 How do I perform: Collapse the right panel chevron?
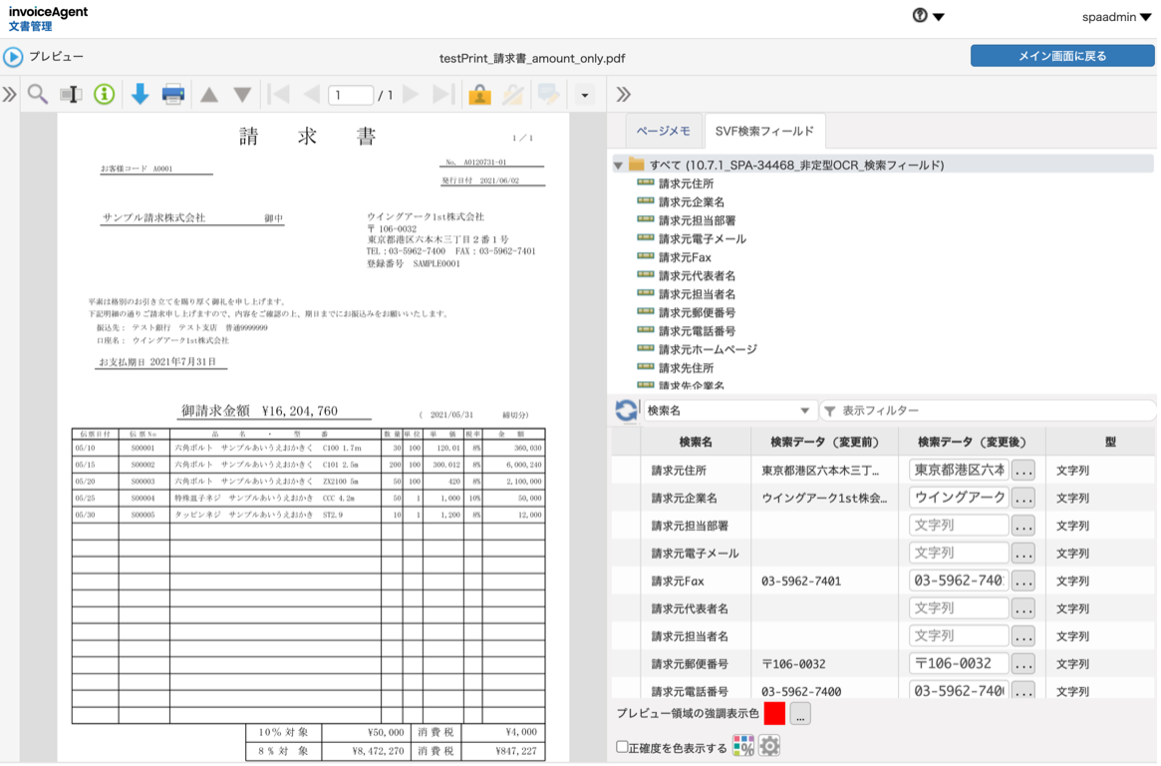(x=623, y=95)
